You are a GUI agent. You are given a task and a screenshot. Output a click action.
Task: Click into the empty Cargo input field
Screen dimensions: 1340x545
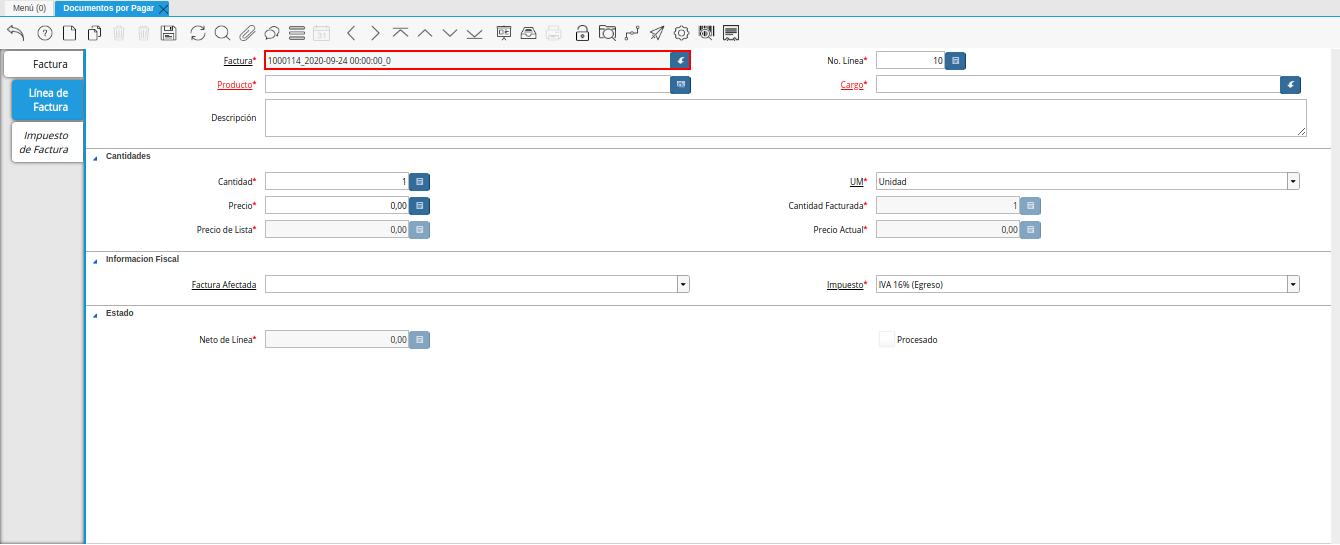tap(1078, 85)
